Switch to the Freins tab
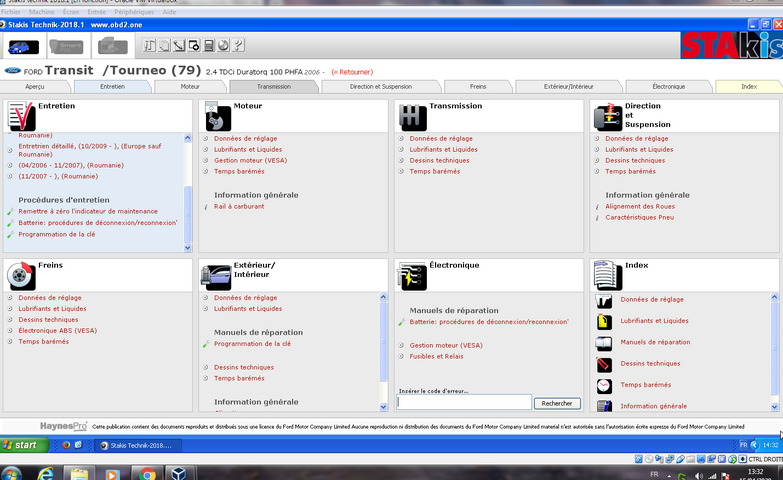This screenshot has width=783, height=480. click(x=478, y=86)
